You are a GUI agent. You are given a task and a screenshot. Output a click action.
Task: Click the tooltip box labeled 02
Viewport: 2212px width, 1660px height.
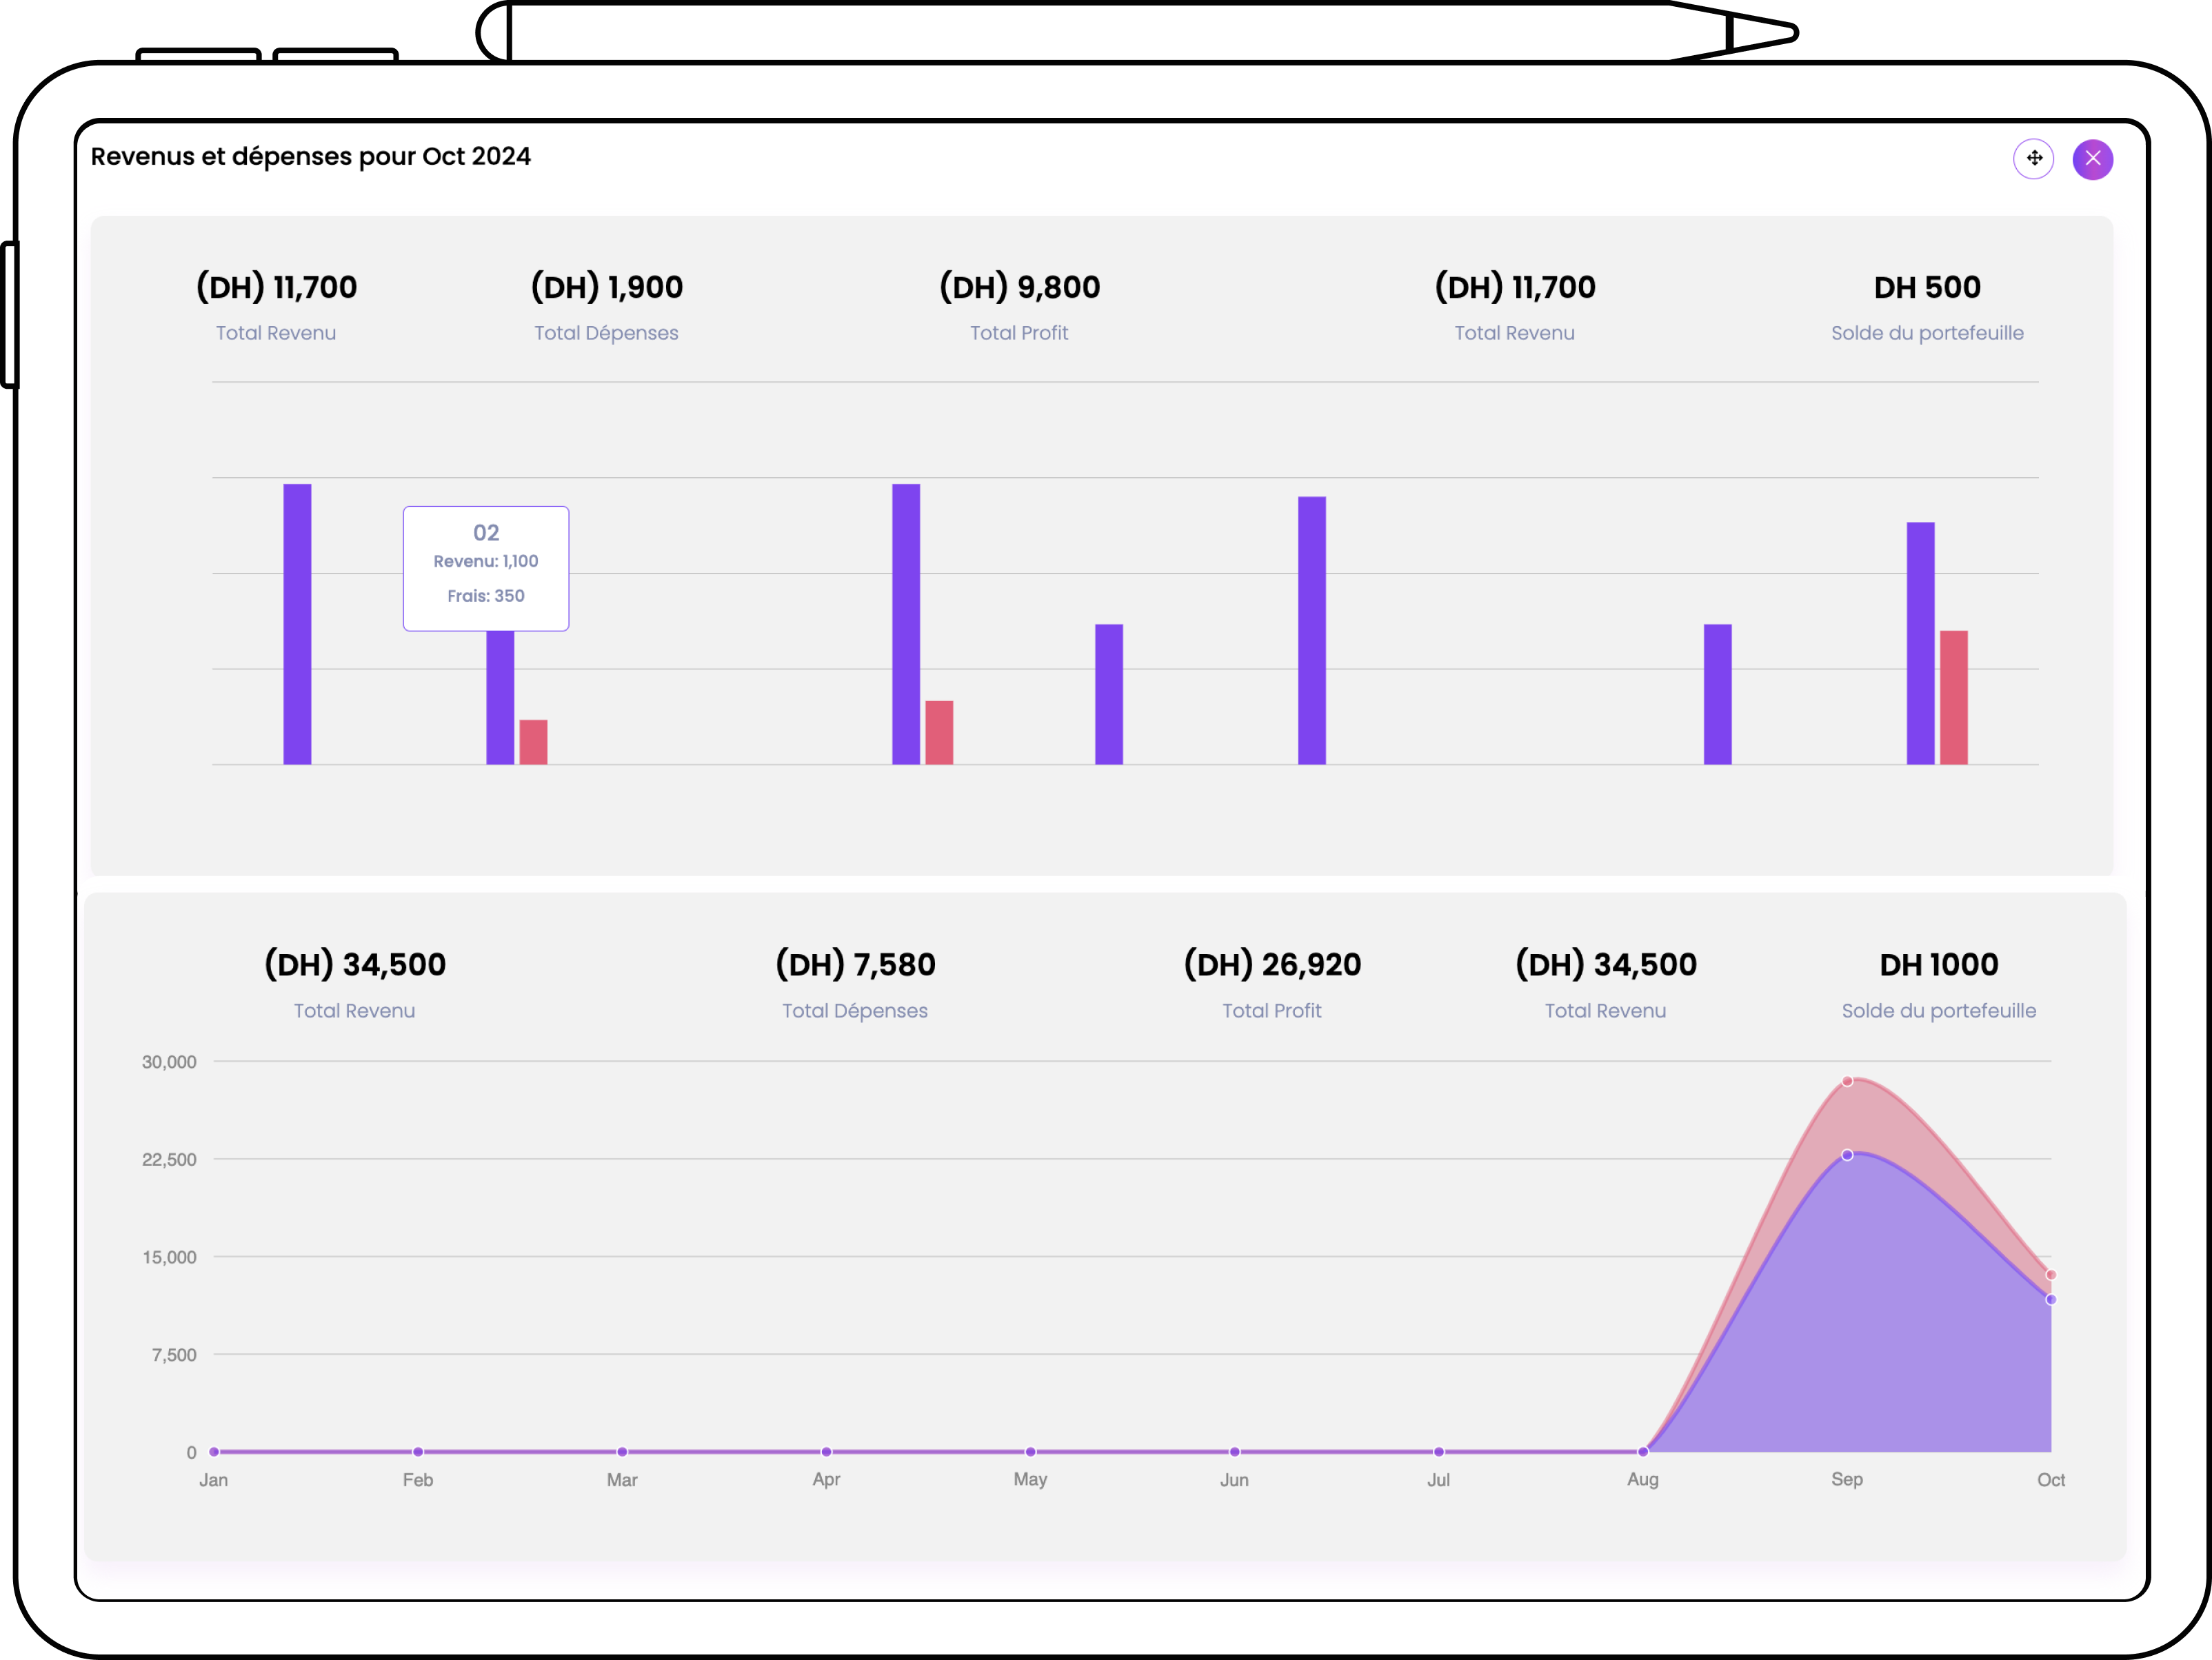486,567
